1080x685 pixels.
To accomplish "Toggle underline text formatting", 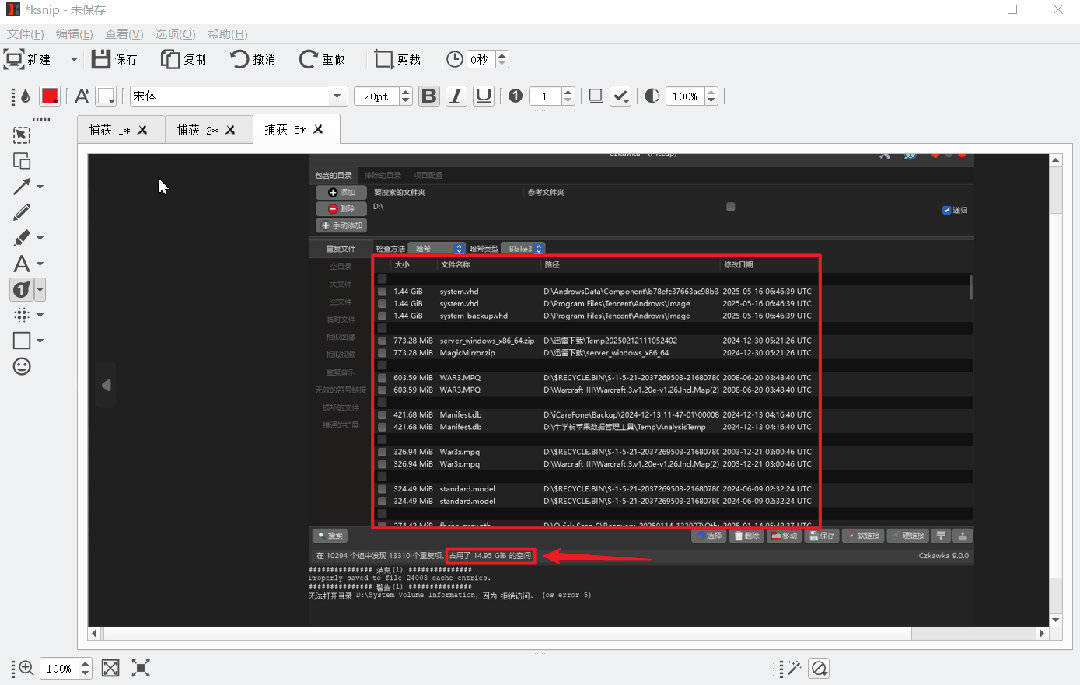I will 484,96.
